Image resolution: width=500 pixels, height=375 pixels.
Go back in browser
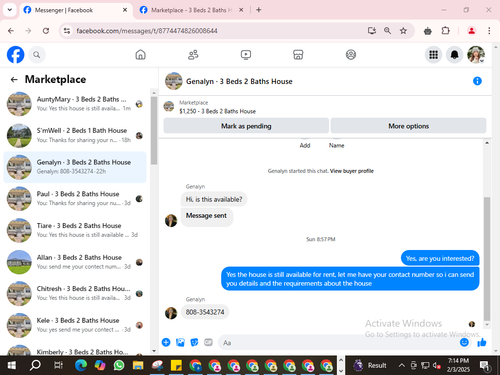pos(11,31)
